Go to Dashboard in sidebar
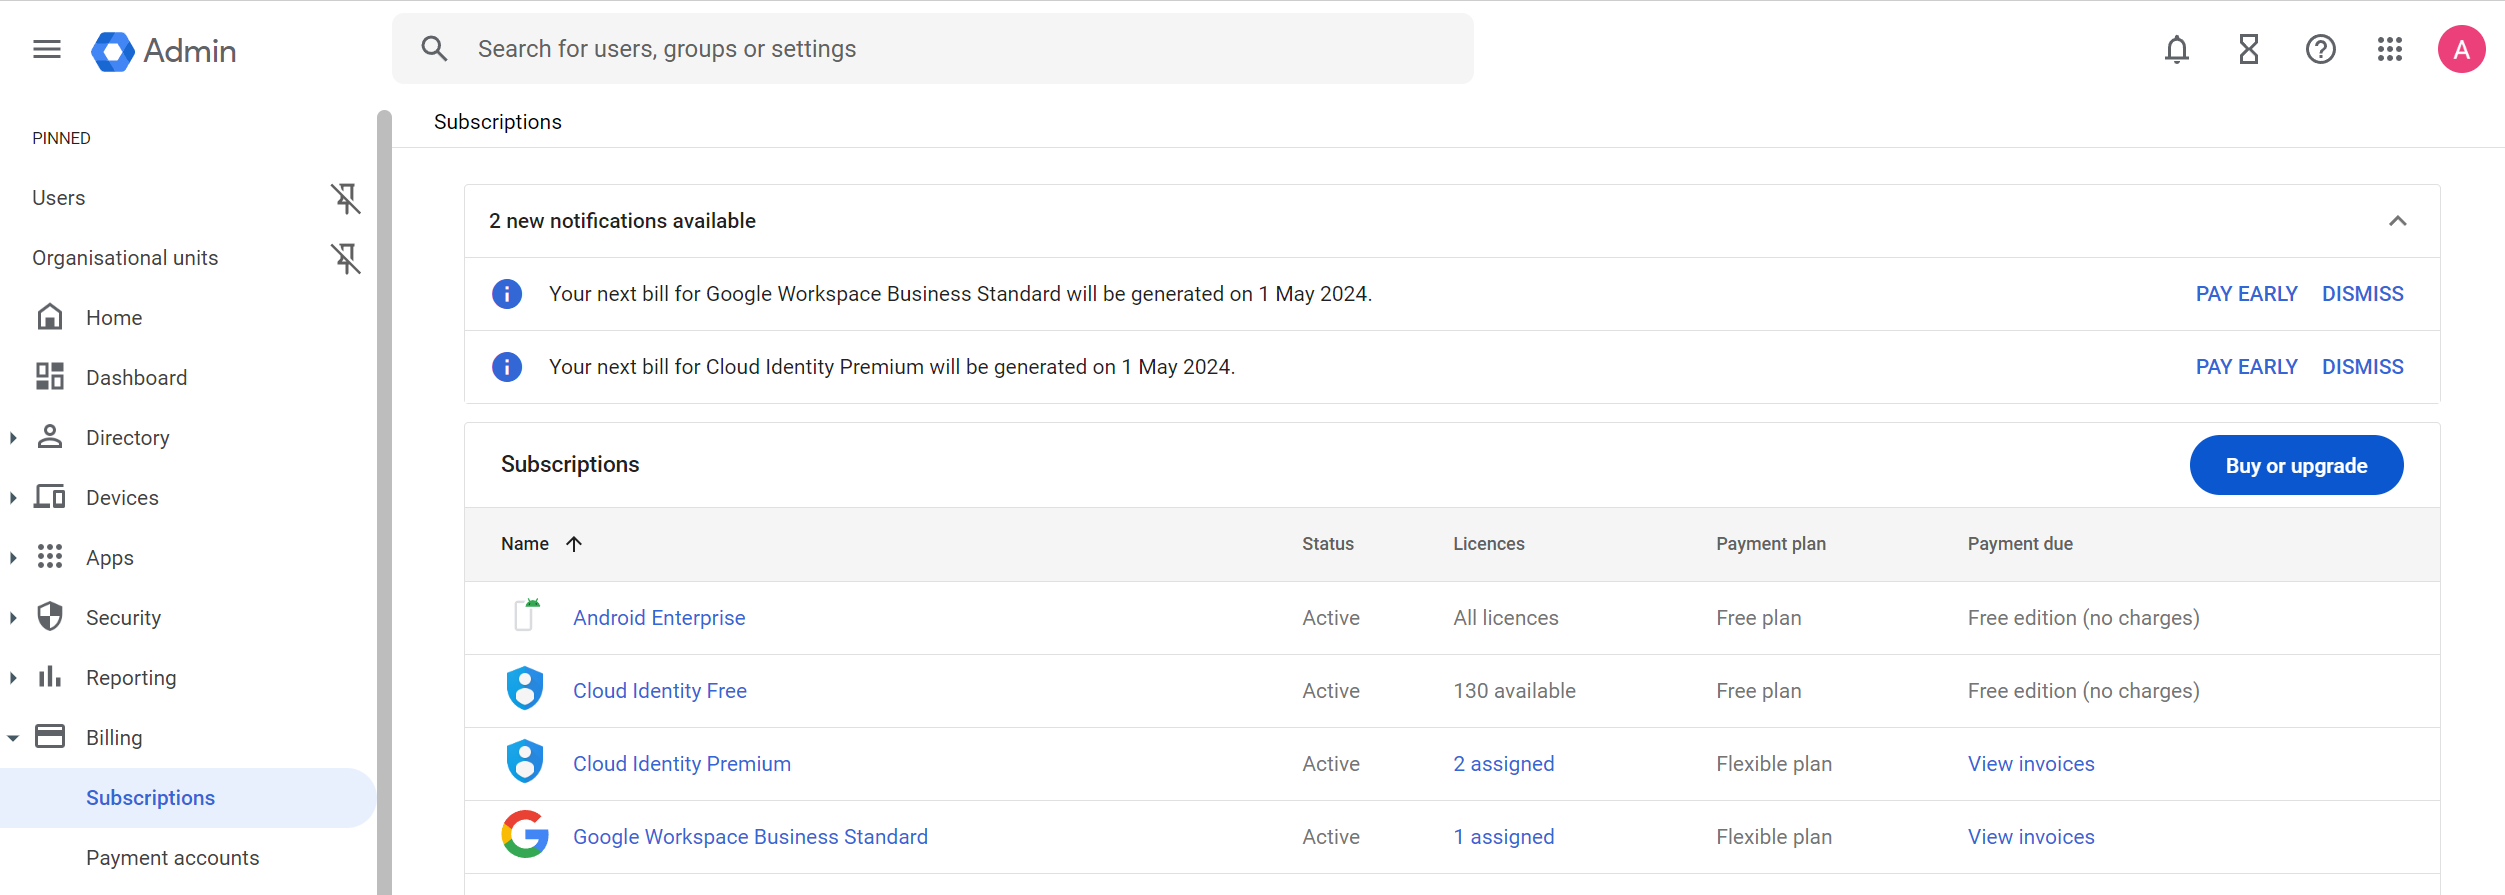The height and width of the screenshot is (895, 2505). click(136, 378)
